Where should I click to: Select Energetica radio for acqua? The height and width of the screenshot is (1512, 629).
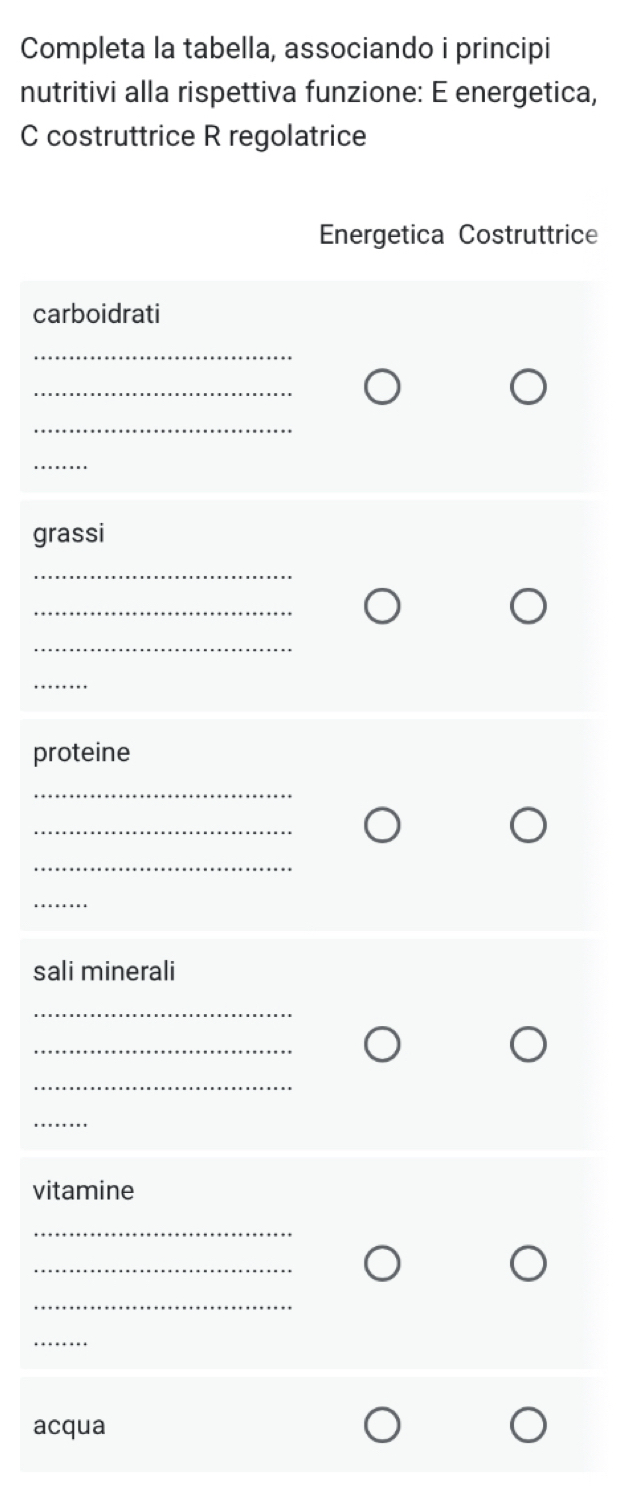[382, 1425]
